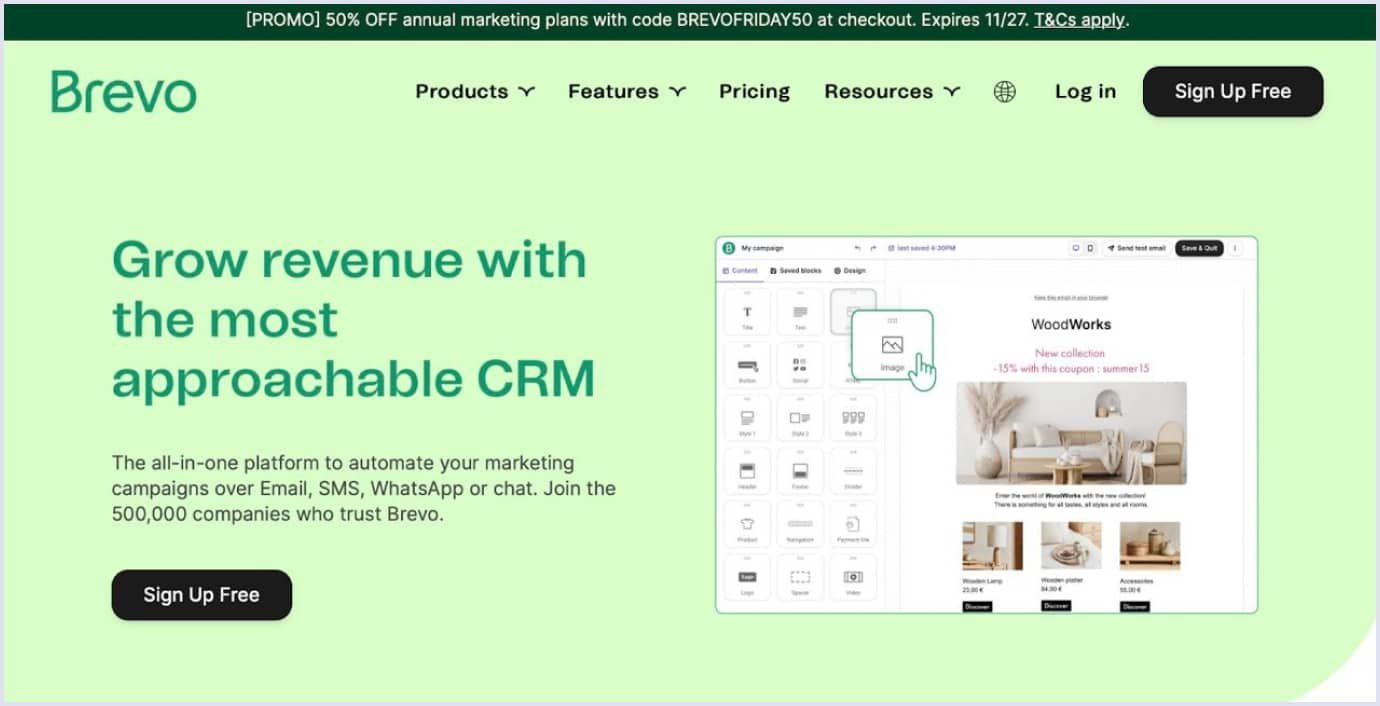The width and height of the screenshot is (1380, 706).
Task: Click Discover under Accessories
Action: click(x=1134, y=606)
